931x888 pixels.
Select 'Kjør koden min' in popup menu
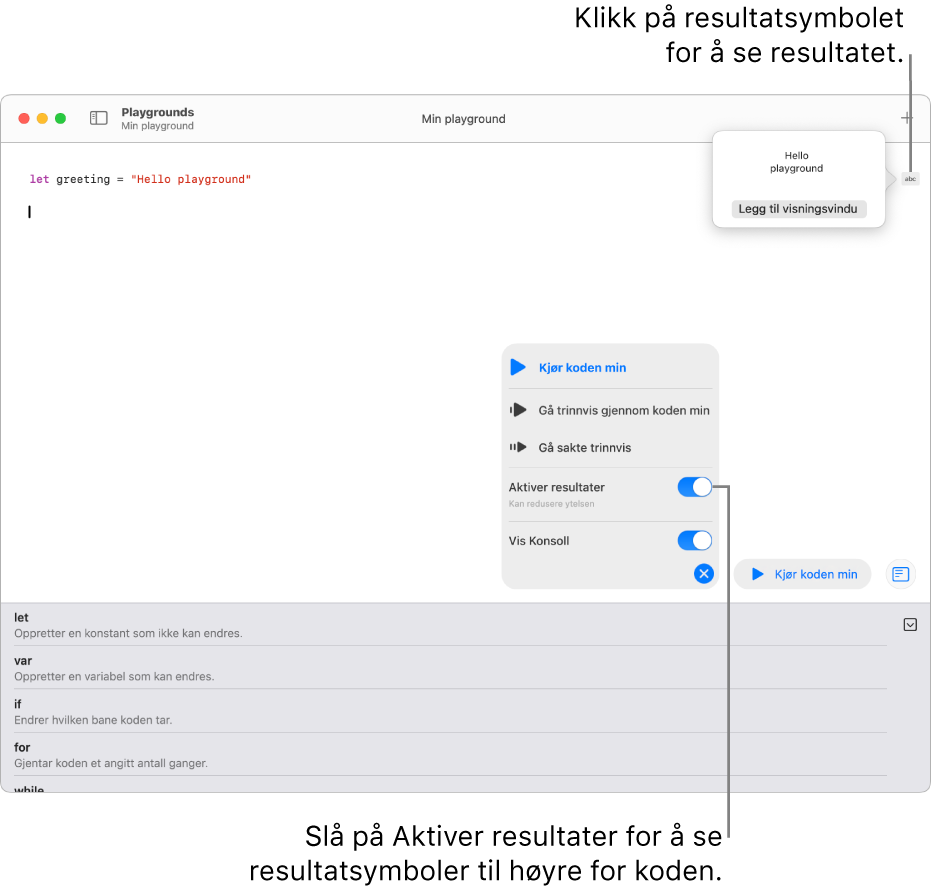[610, 367]
